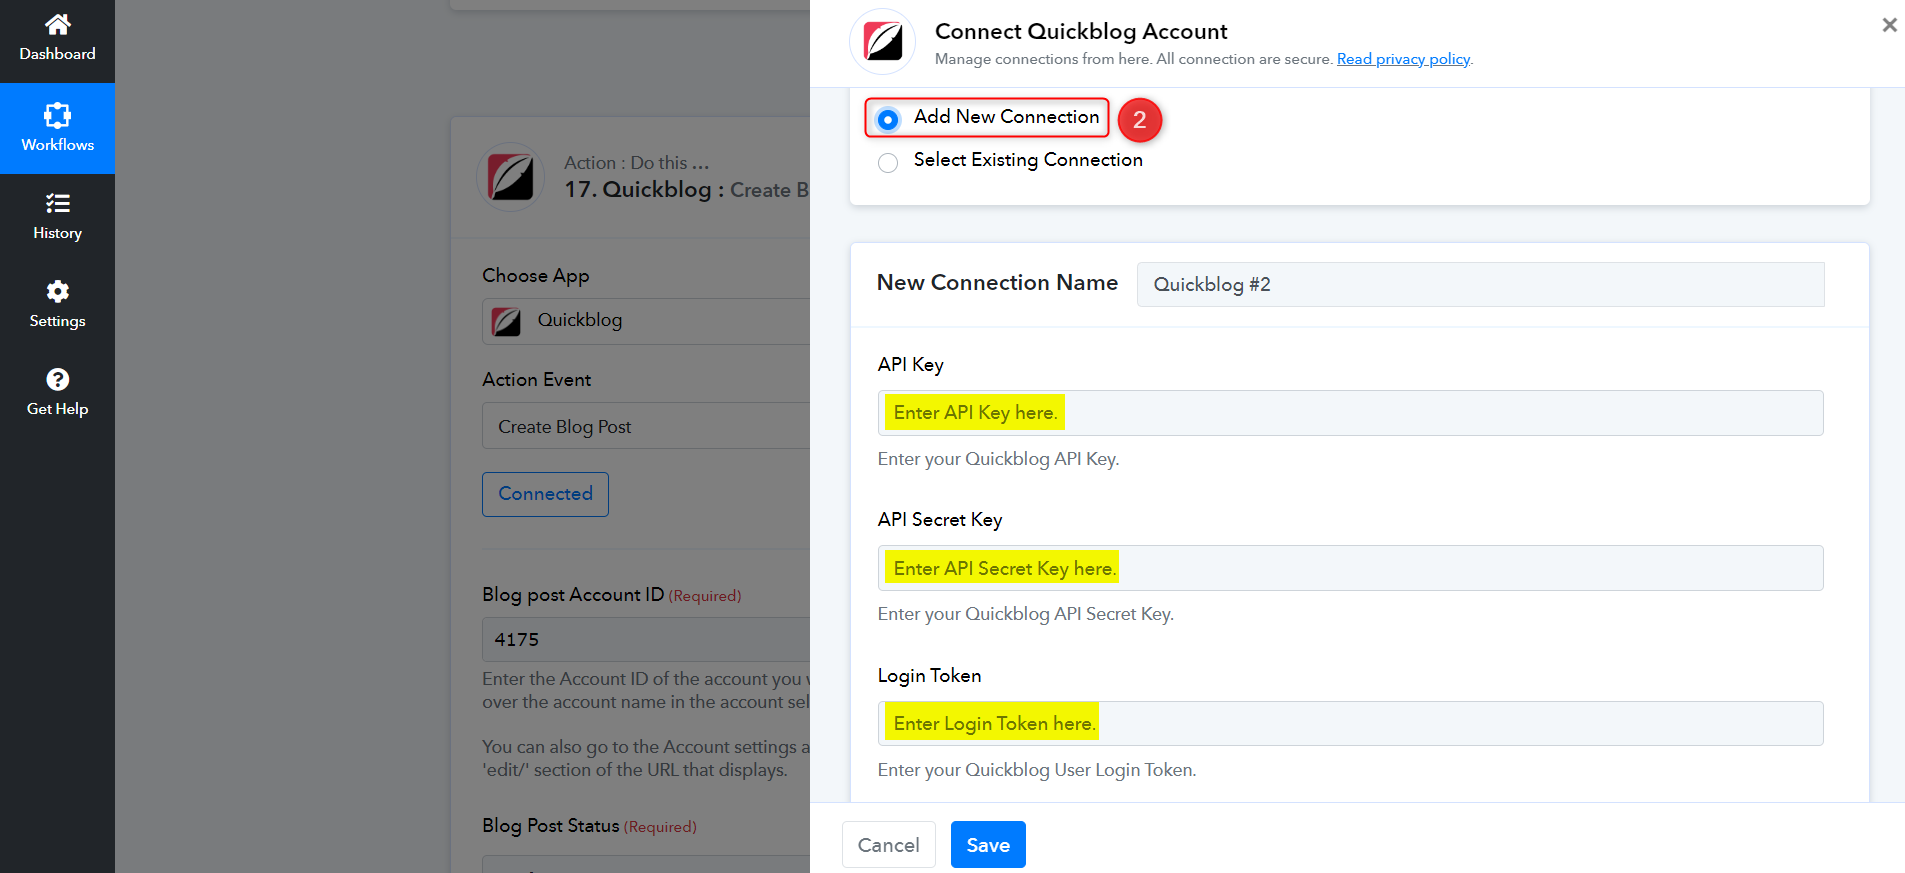Open the Action Event Create Blog Post dropdown
This screenshot has height=873, width=1905.
click(646, 426)
